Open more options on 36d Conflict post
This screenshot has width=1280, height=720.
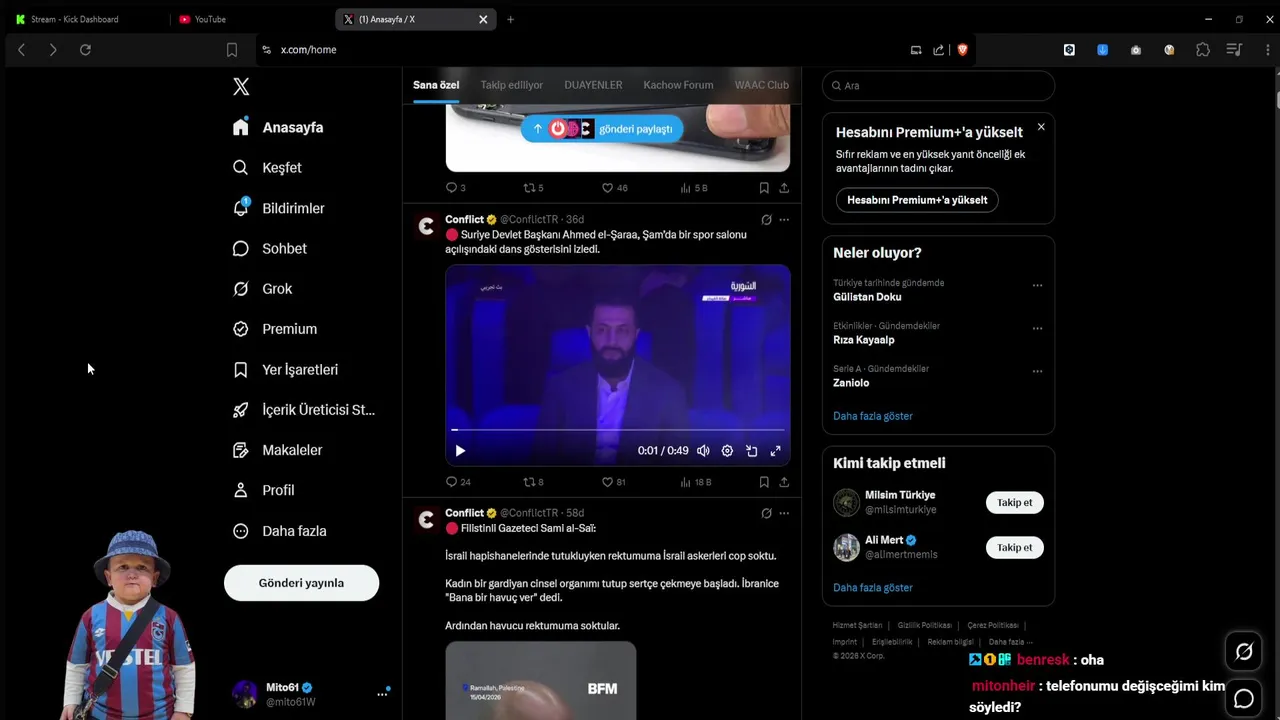pyautogui.click(x=784, y=220)
